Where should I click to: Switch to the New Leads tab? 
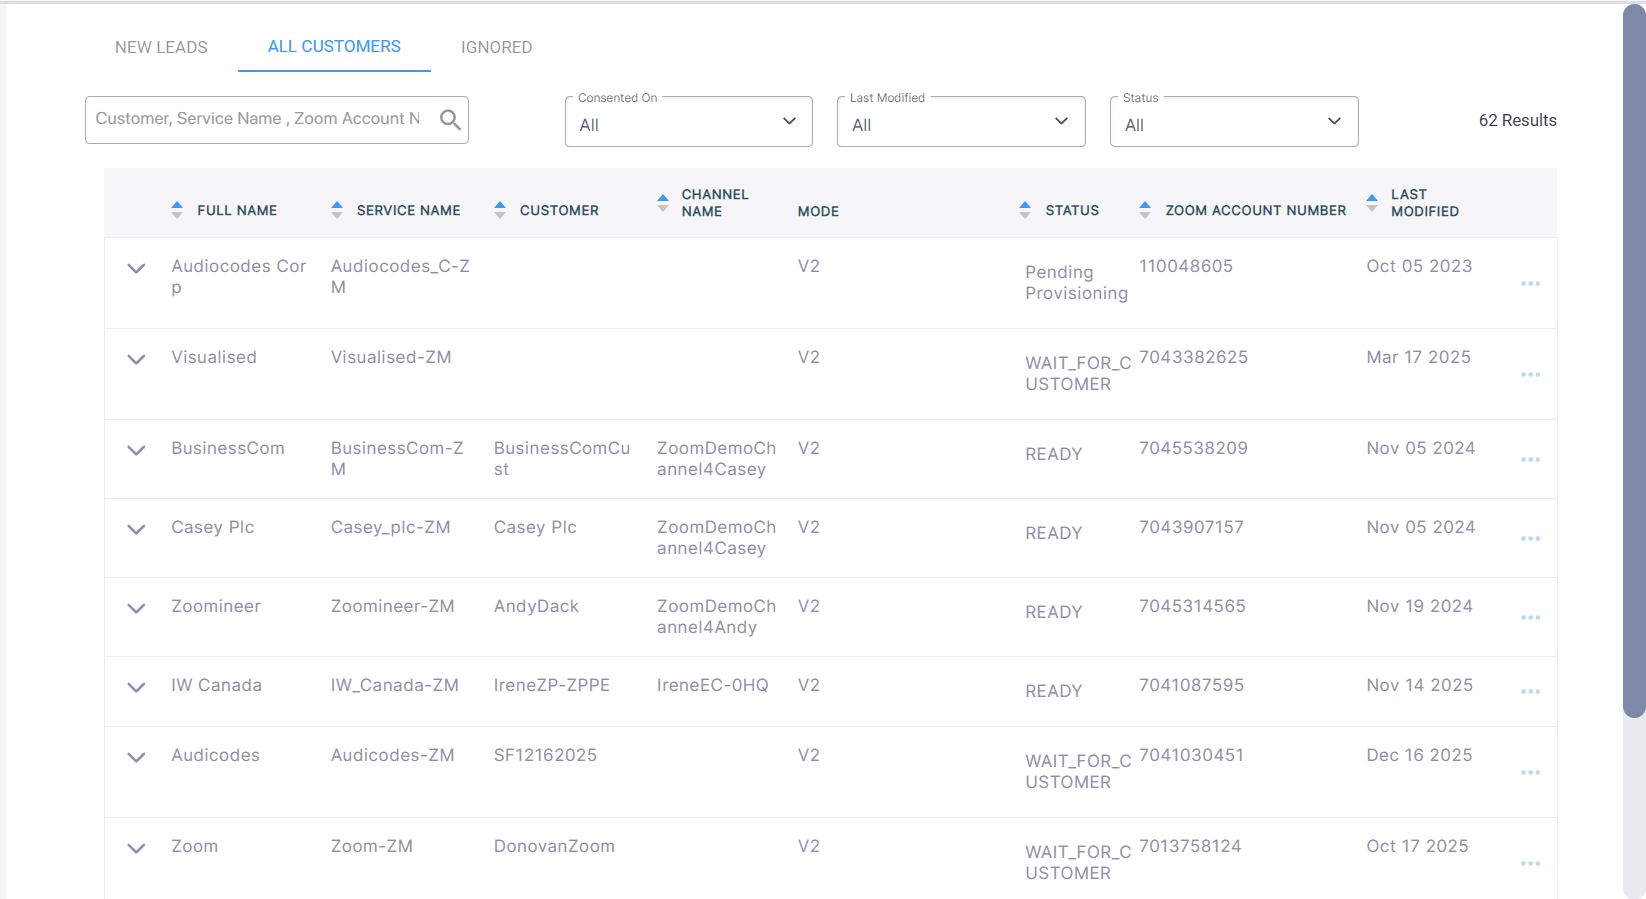161,47
